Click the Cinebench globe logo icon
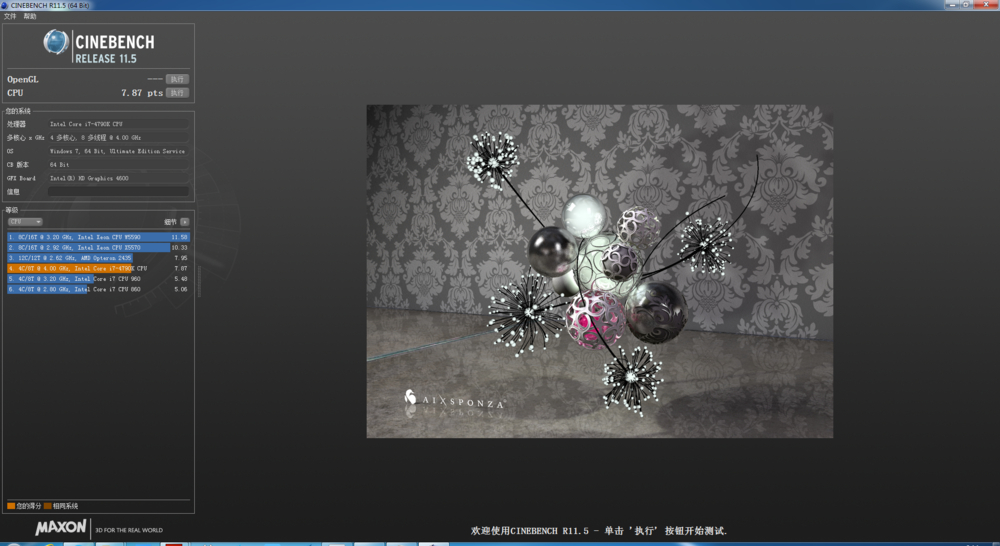1000x546 pixels. pyautogui.click(x=56, y=42)
